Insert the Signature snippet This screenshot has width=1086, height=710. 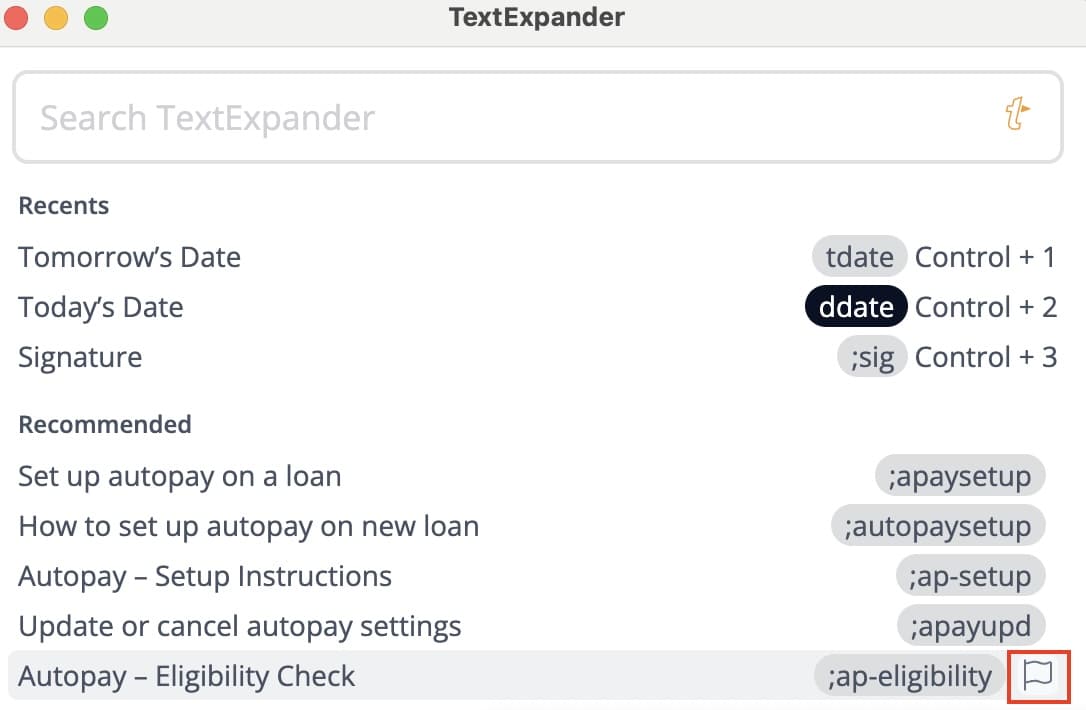(80, 357)
